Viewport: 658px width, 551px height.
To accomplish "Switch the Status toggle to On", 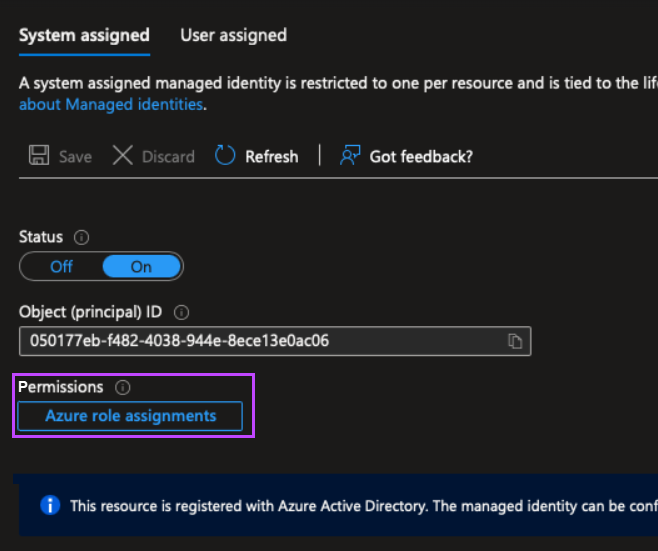I will pyautogui.click(x=141, y=267).
